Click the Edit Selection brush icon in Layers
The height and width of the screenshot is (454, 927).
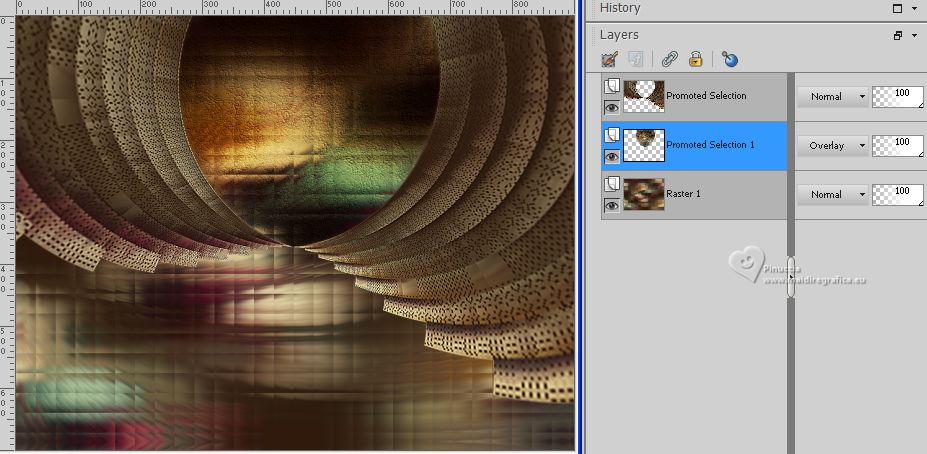pyautogui.click(x=610, y=59)
